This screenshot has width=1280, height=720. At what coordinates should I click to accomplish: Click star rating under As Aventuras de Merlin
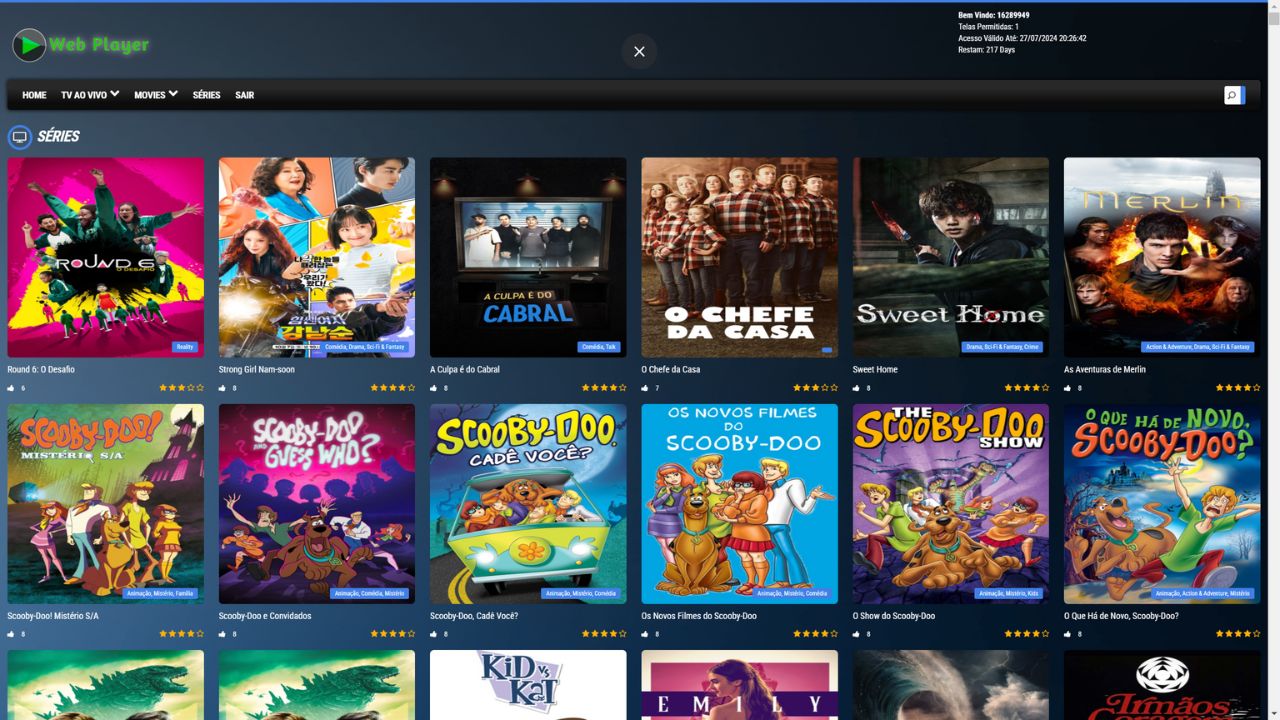pyautogui.click(x=1237, y=388)
